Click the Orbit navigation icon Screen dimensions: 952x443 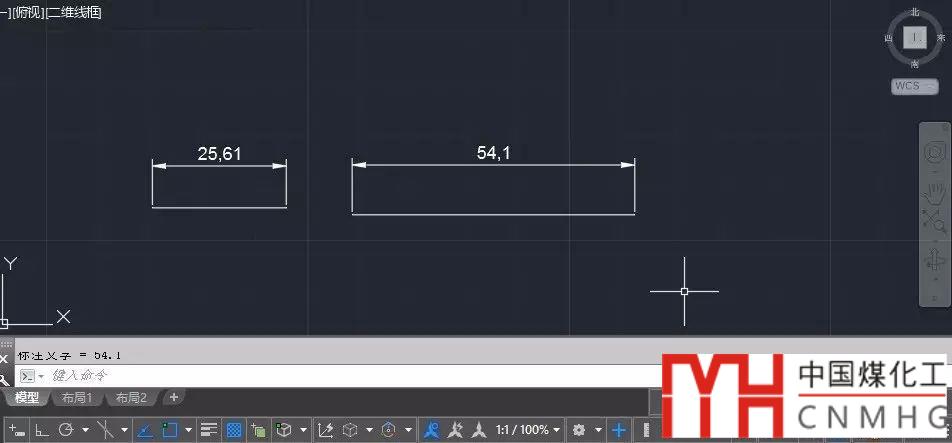tap(934, 261)
